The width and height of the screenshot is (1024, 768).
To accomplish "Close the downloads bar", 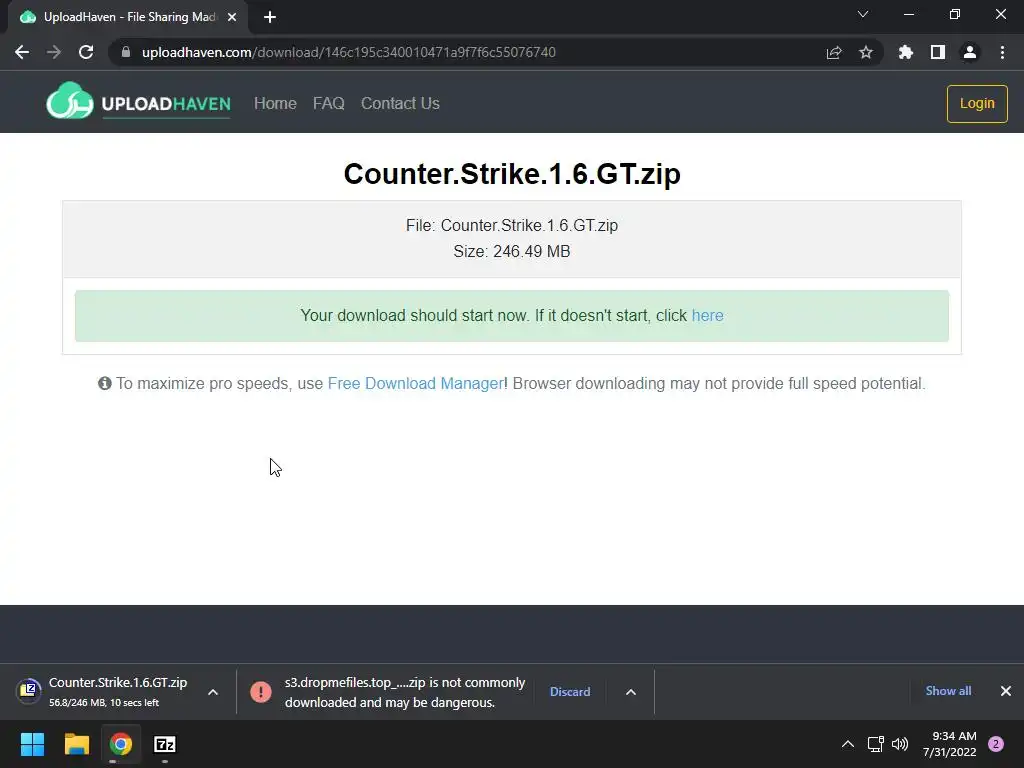I will pos(1006,691).
